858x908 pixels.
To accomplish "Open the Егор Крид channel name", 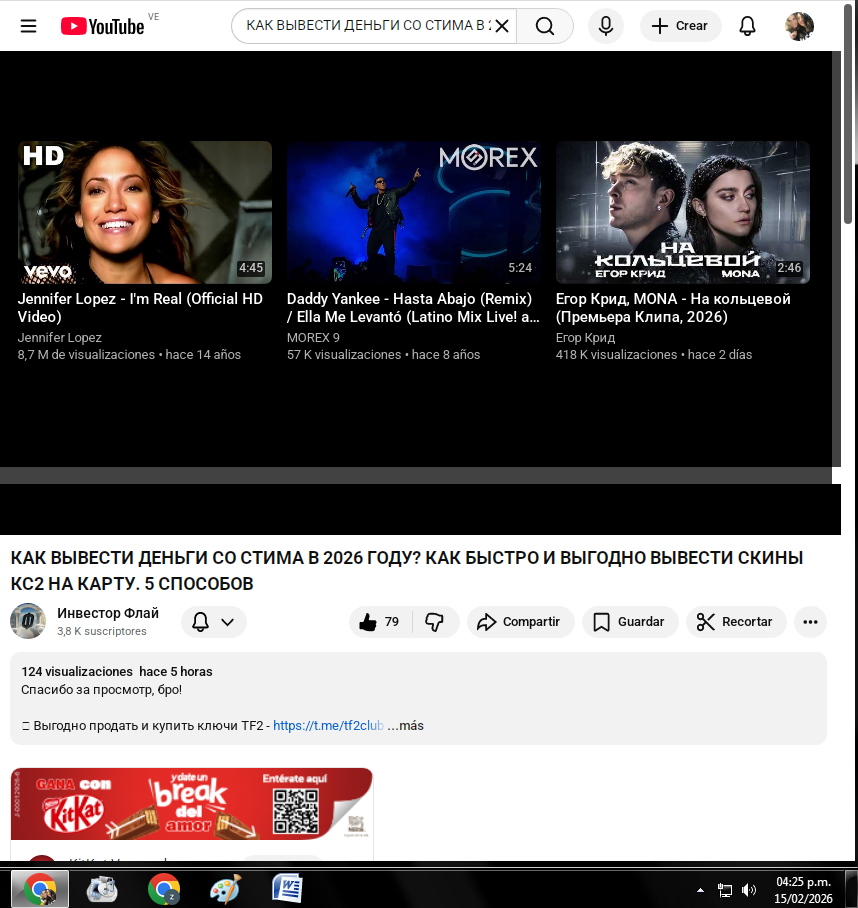I will [x=585, y=338].
